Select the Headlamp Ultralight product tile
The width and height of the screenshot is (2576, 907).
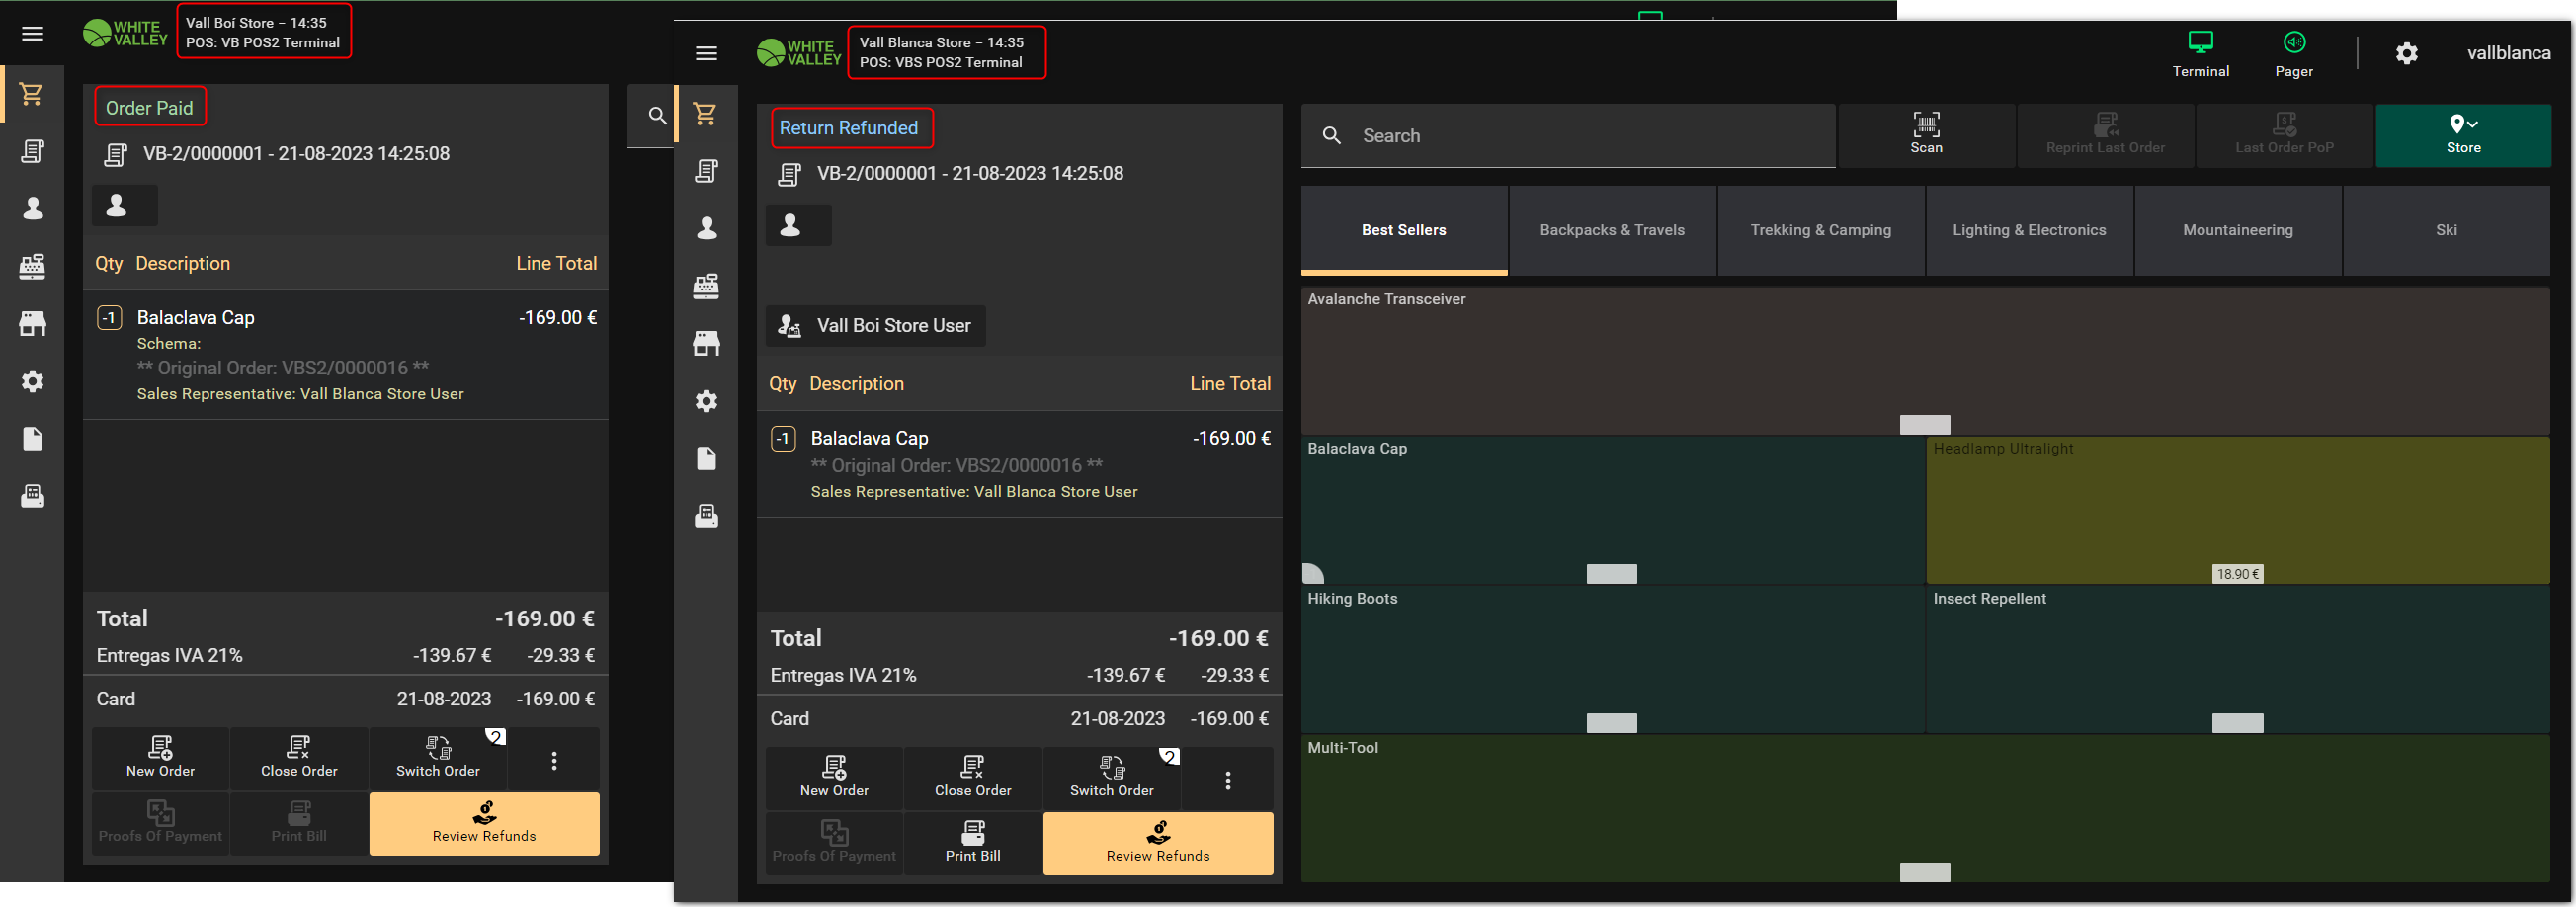point(2236,509)
